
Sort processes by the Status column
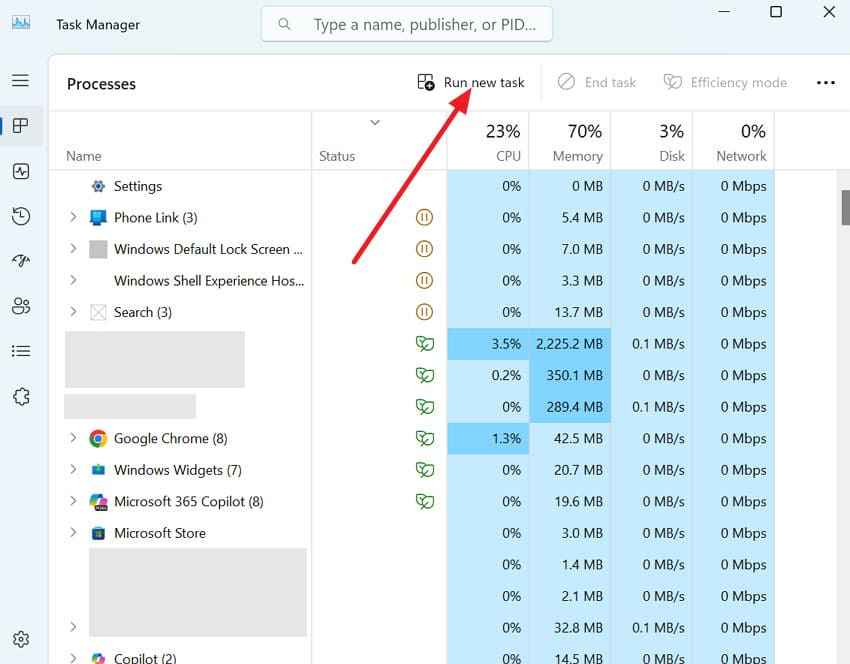click(337, 156)
